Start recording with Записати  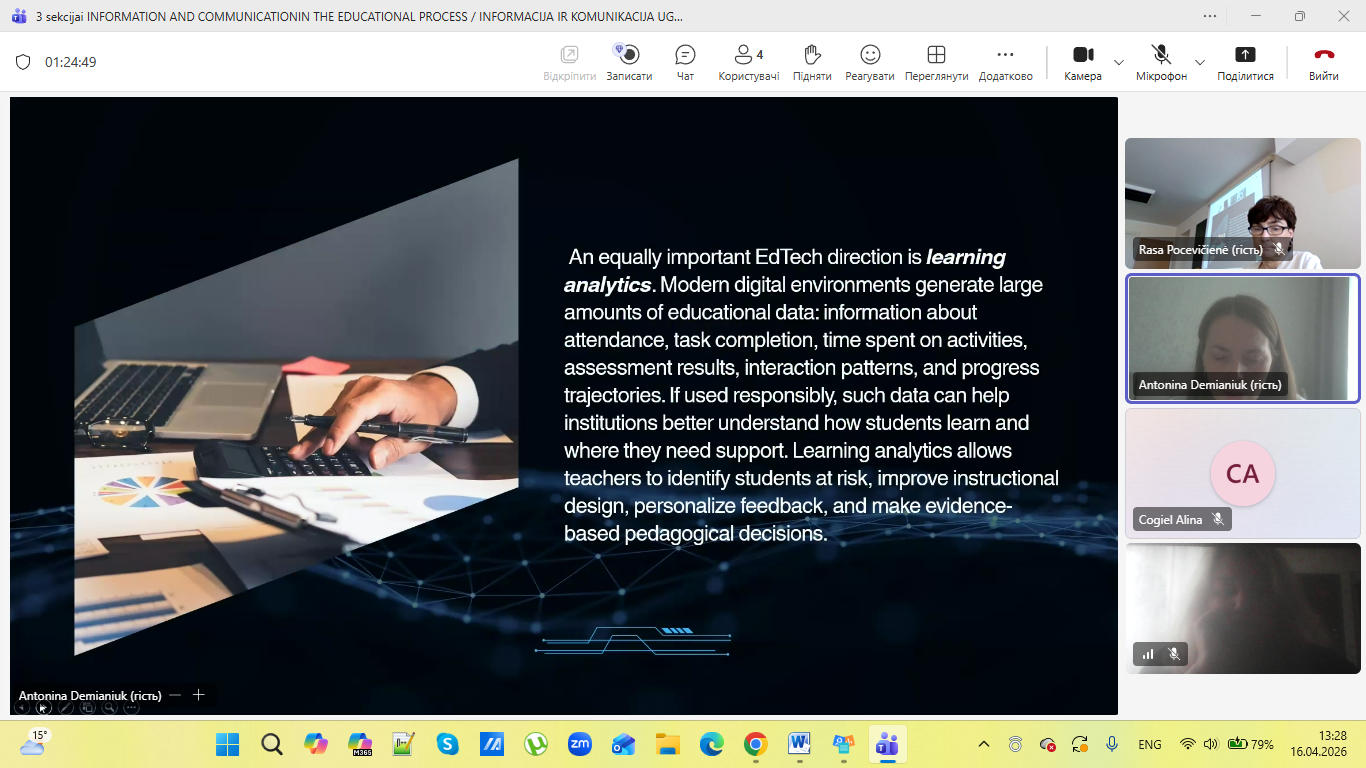coord(629,62)
